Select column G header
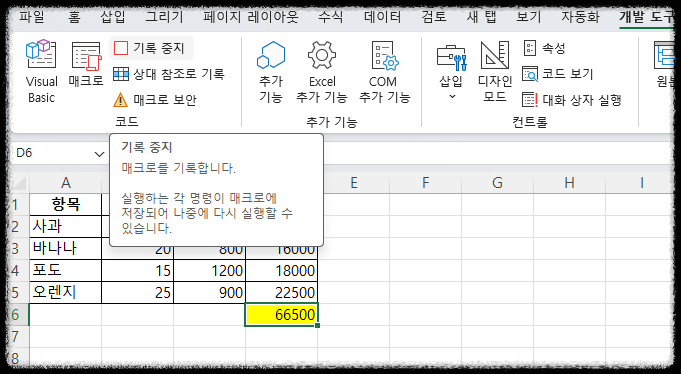 [x=497, y=183]
